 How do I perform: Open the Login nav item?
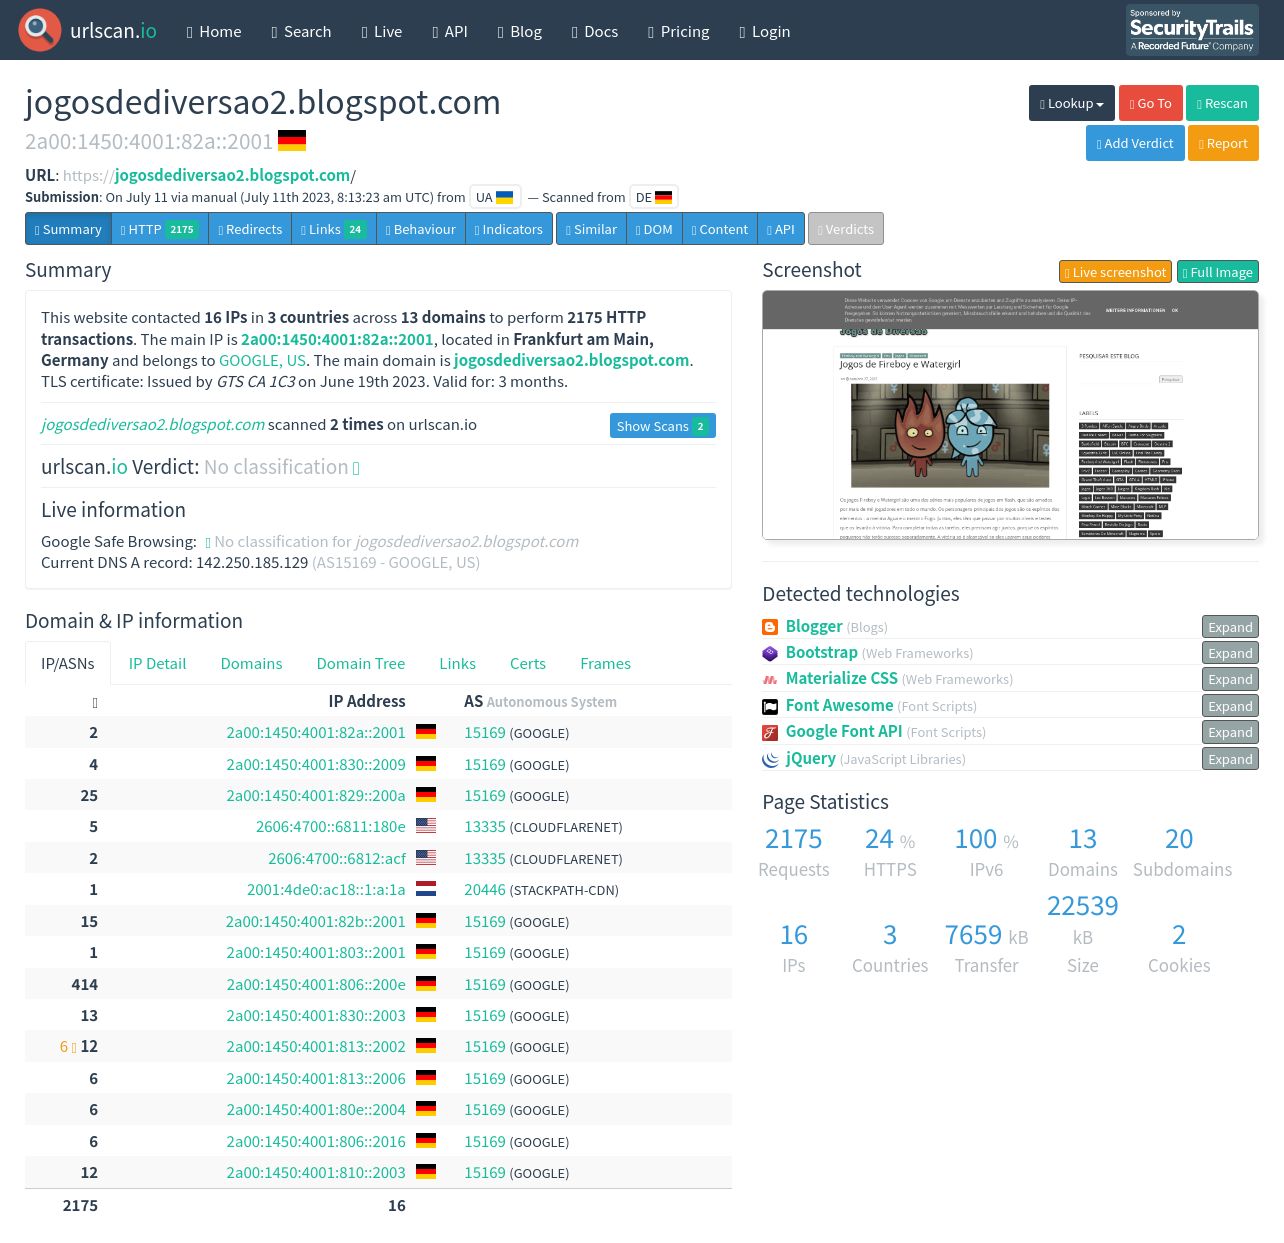pos(765,31)
